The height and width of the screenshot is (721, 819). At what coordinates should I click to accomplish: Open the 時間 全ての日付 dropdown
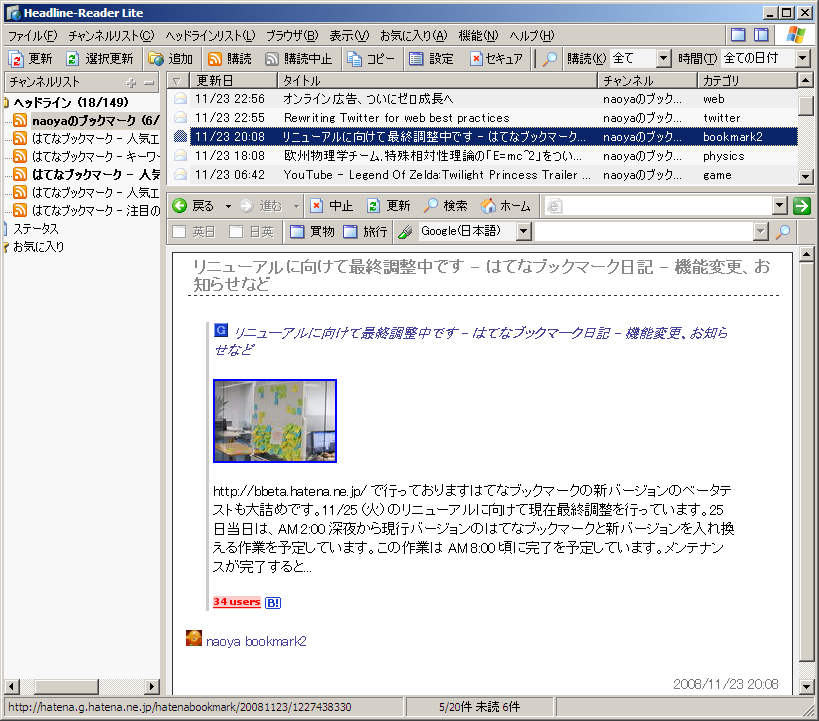(x=803, y=58)
